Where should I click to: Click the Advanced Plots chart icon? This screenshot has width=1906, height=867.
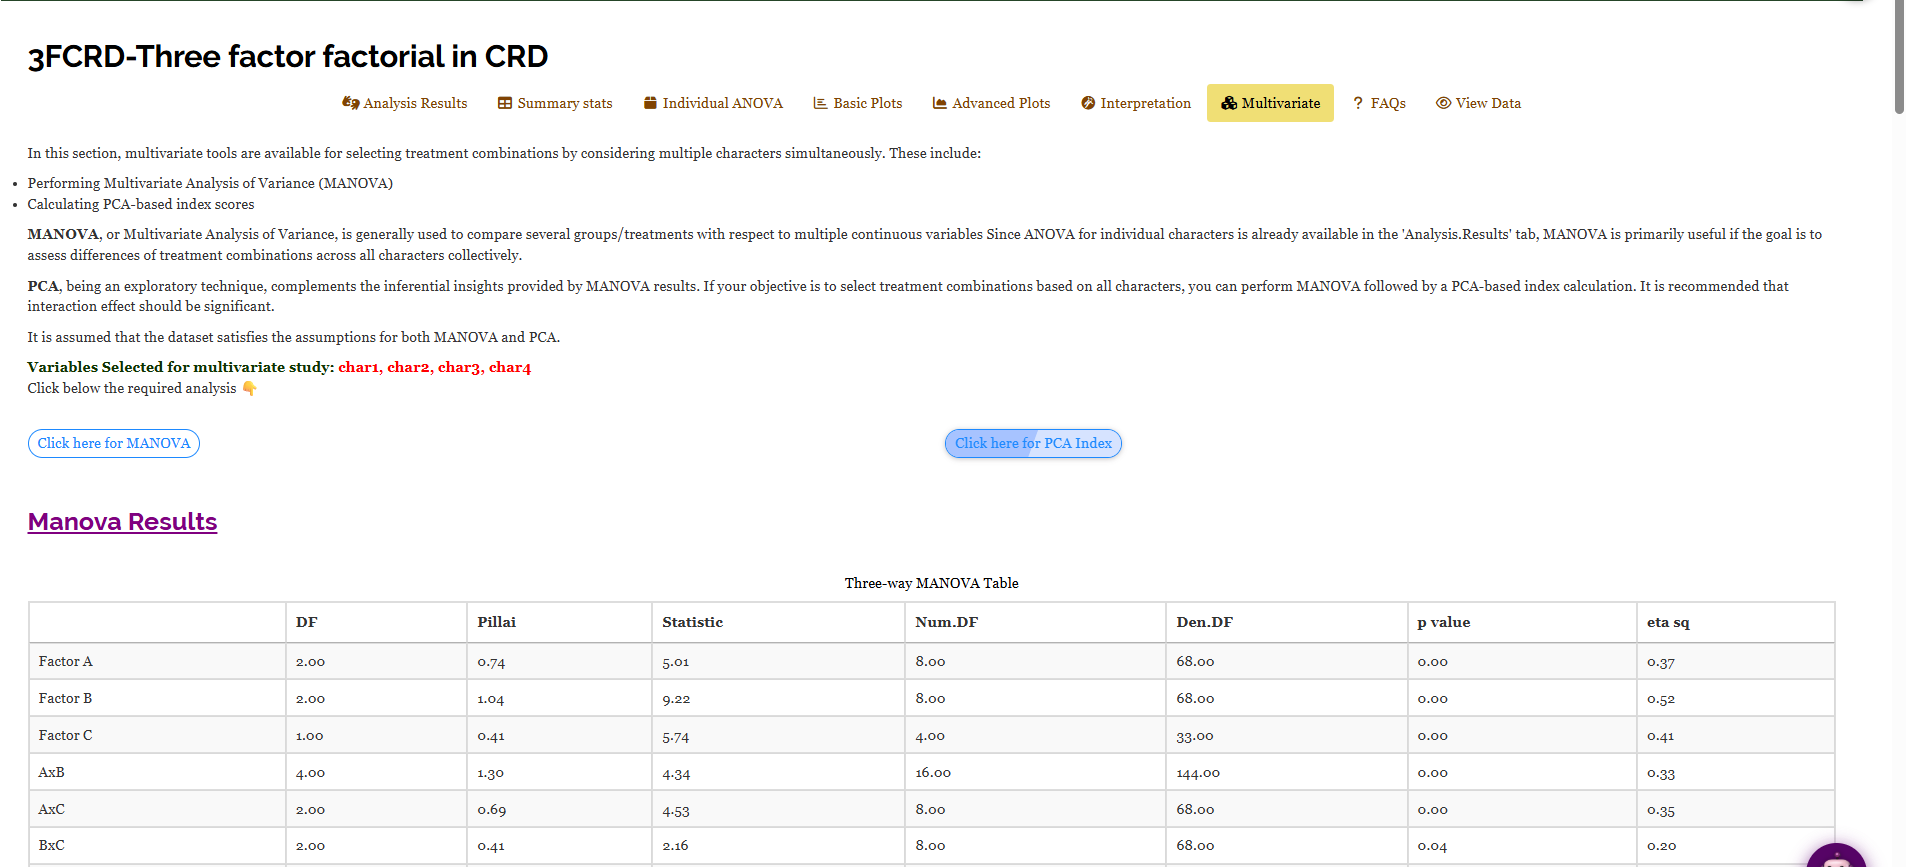click(x=939, y=103)
